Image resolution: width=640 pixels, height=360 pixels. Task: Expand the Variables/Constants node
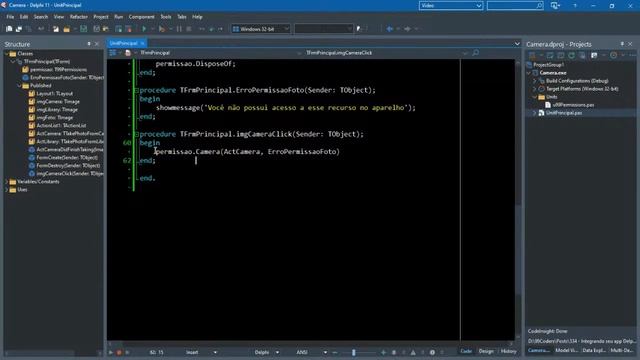(x=7, y=182)
